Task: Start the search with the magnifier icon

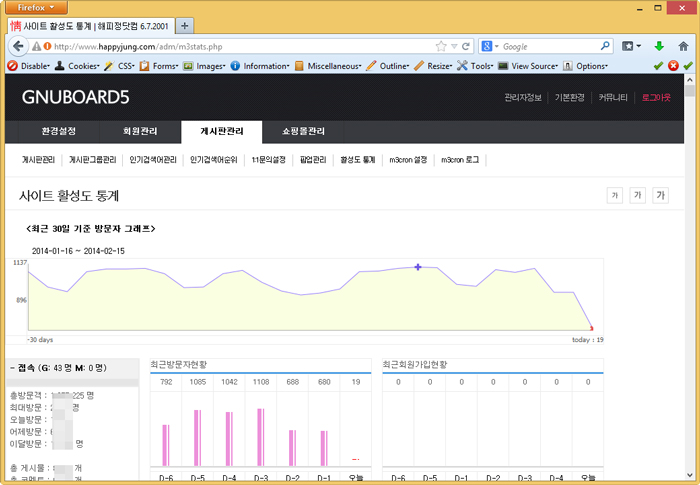Action: click(x=605, y=46)
